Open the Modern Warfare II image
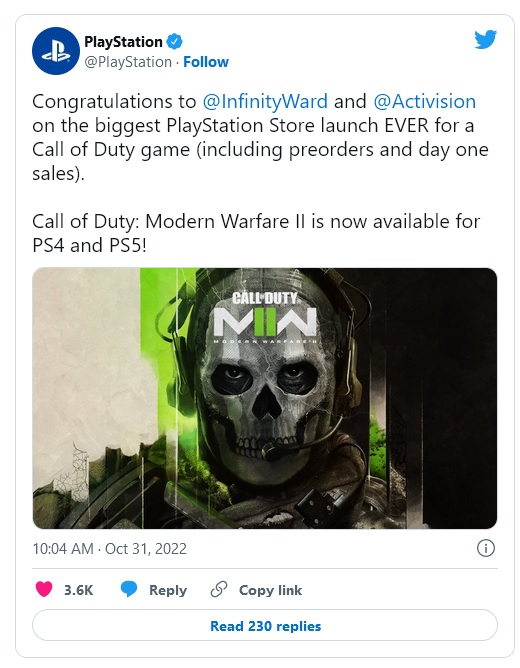 click(x=265, y=398)
